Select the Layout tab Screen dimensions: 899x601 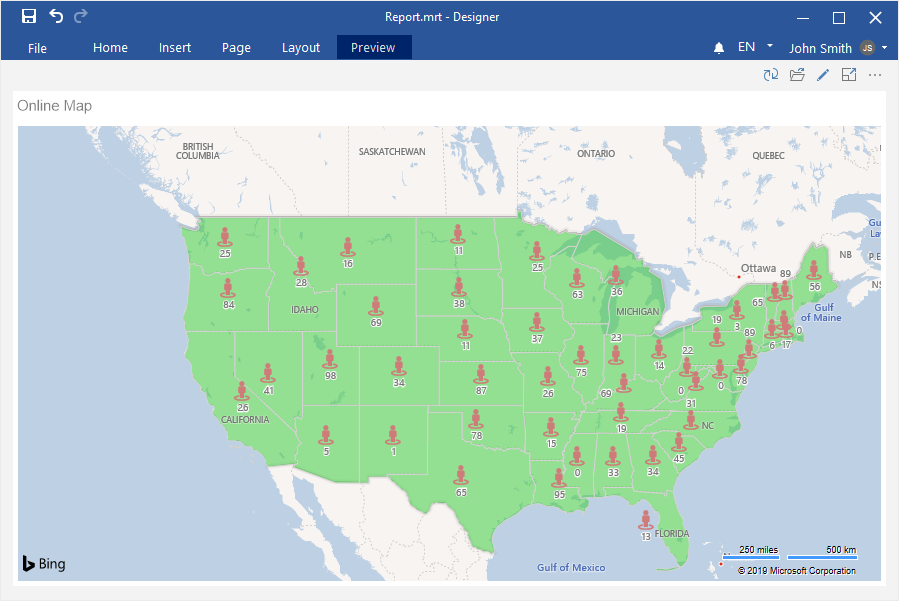pyautogui.click(x=301, y=48)
